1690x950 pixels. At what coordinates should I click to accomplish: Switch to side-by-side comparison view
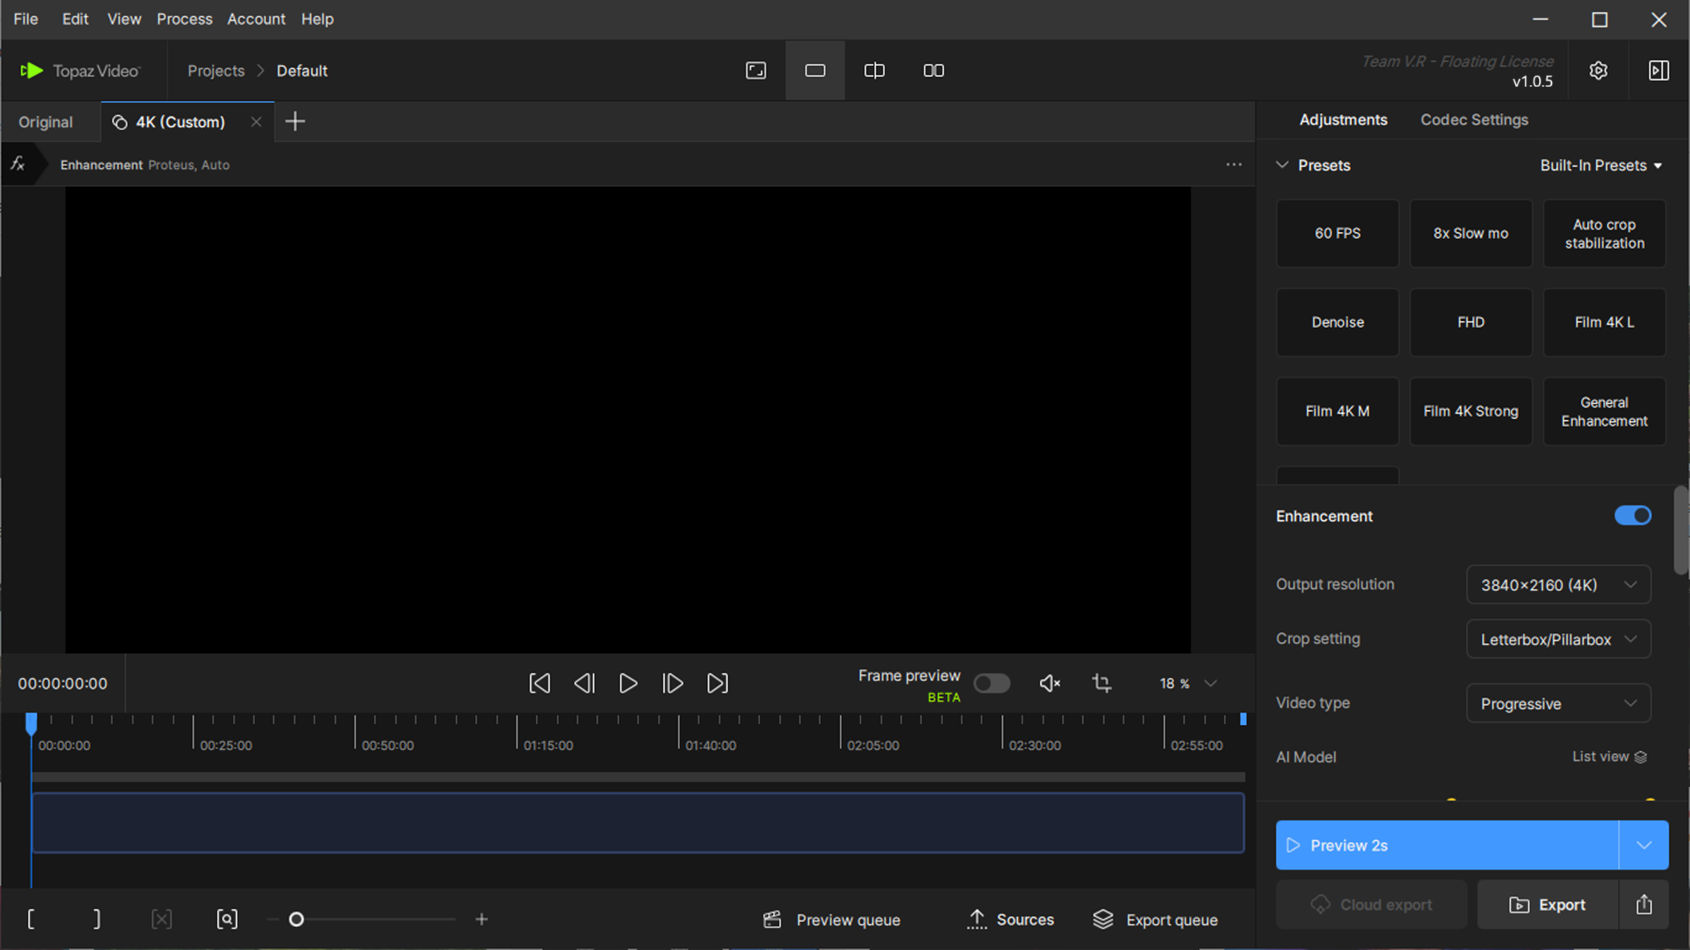pos(933,70)
